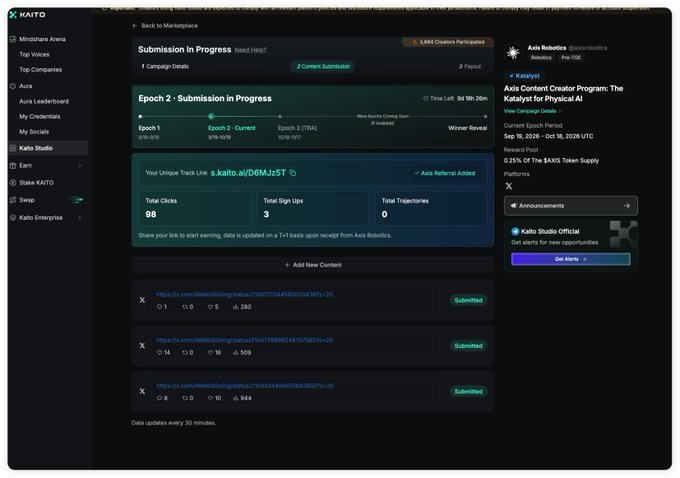Click the Stake KAITO icon
The image size is (680, 478).
pos(13,183)
